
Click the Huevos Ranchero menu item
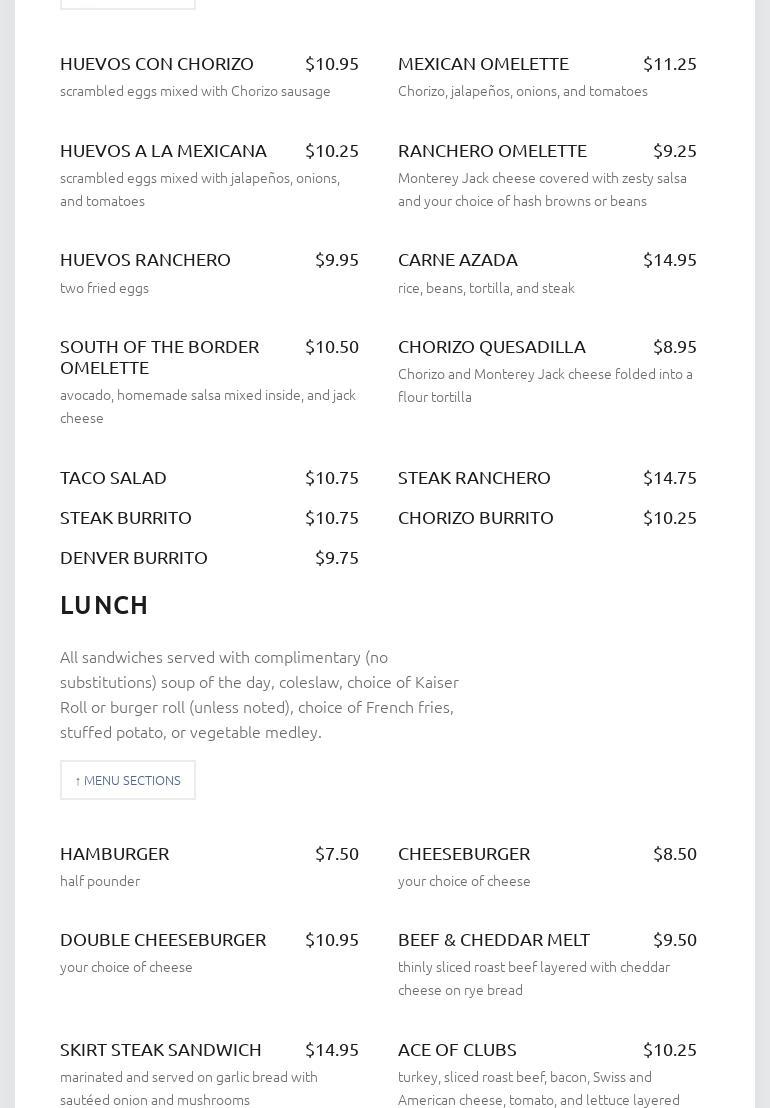point(145,260)
